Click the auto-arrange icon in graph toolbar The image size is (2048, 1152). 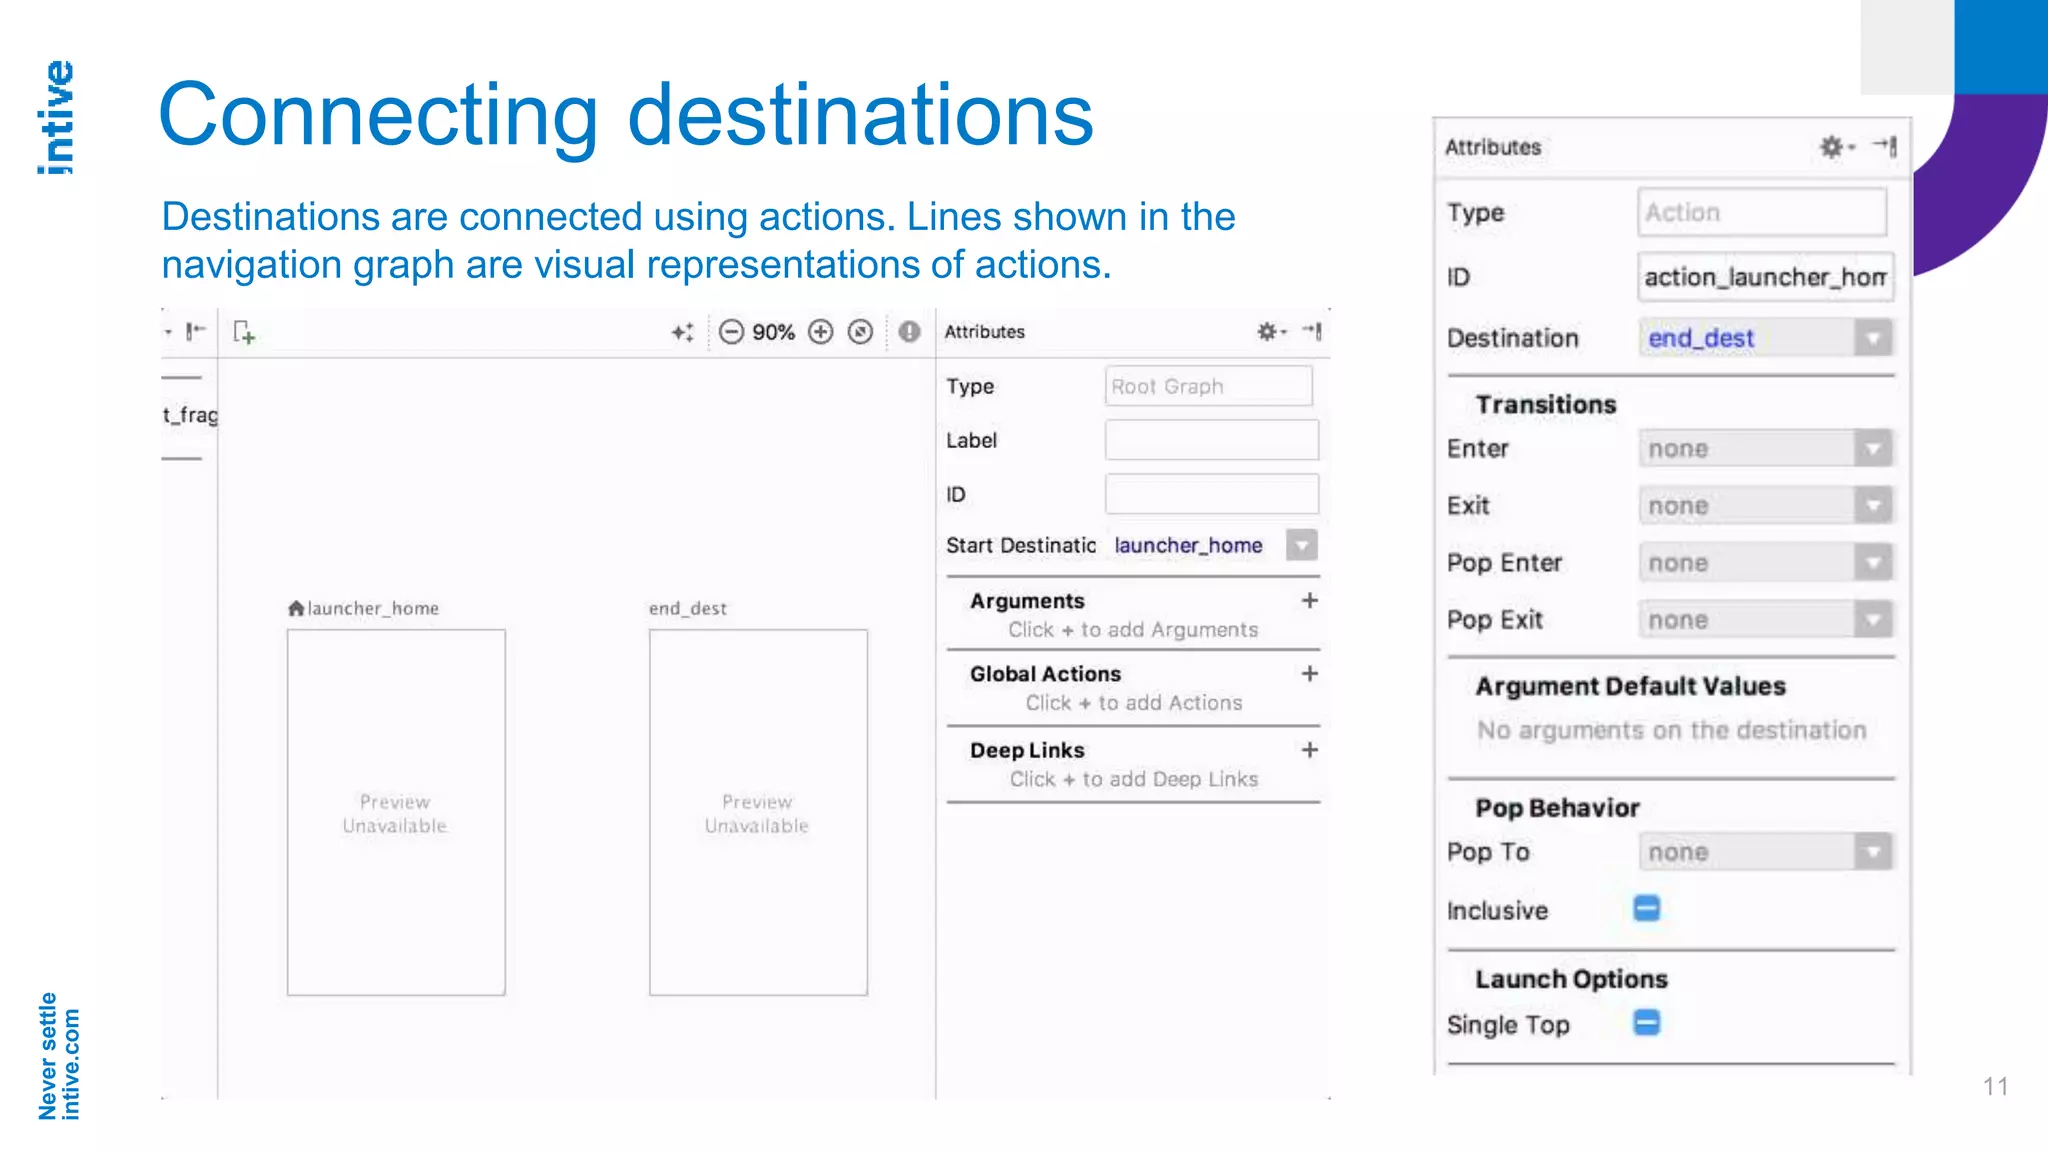pyautogui.click(x=683, y=332)
